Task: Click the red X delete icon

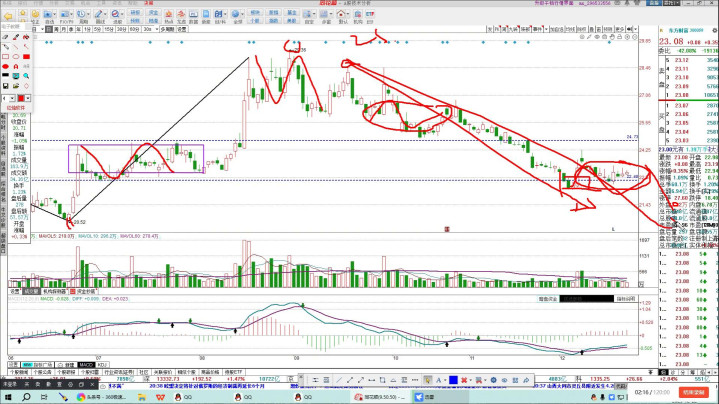Action: click(x=464, y=380)
